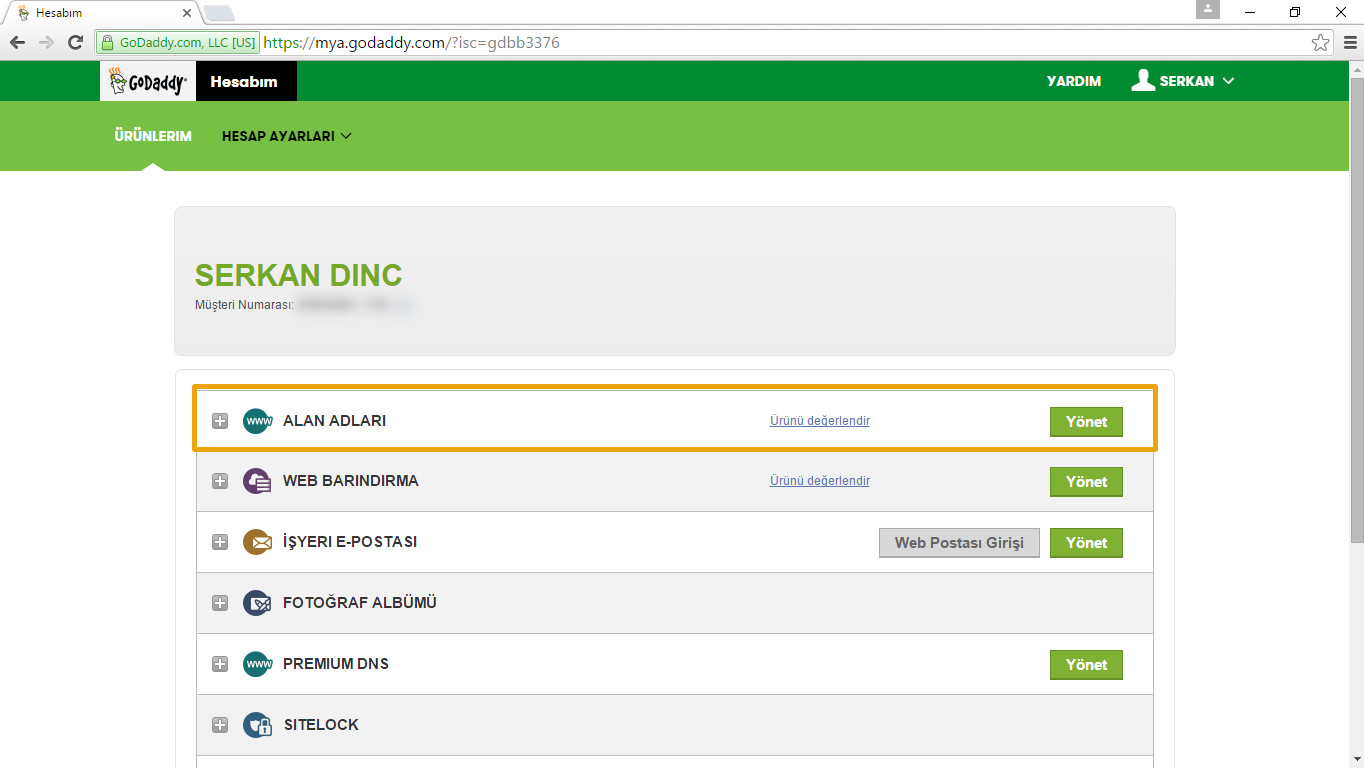Open a new browser tab
Viewport: 1364px width, 768px height.
[219, 13]
